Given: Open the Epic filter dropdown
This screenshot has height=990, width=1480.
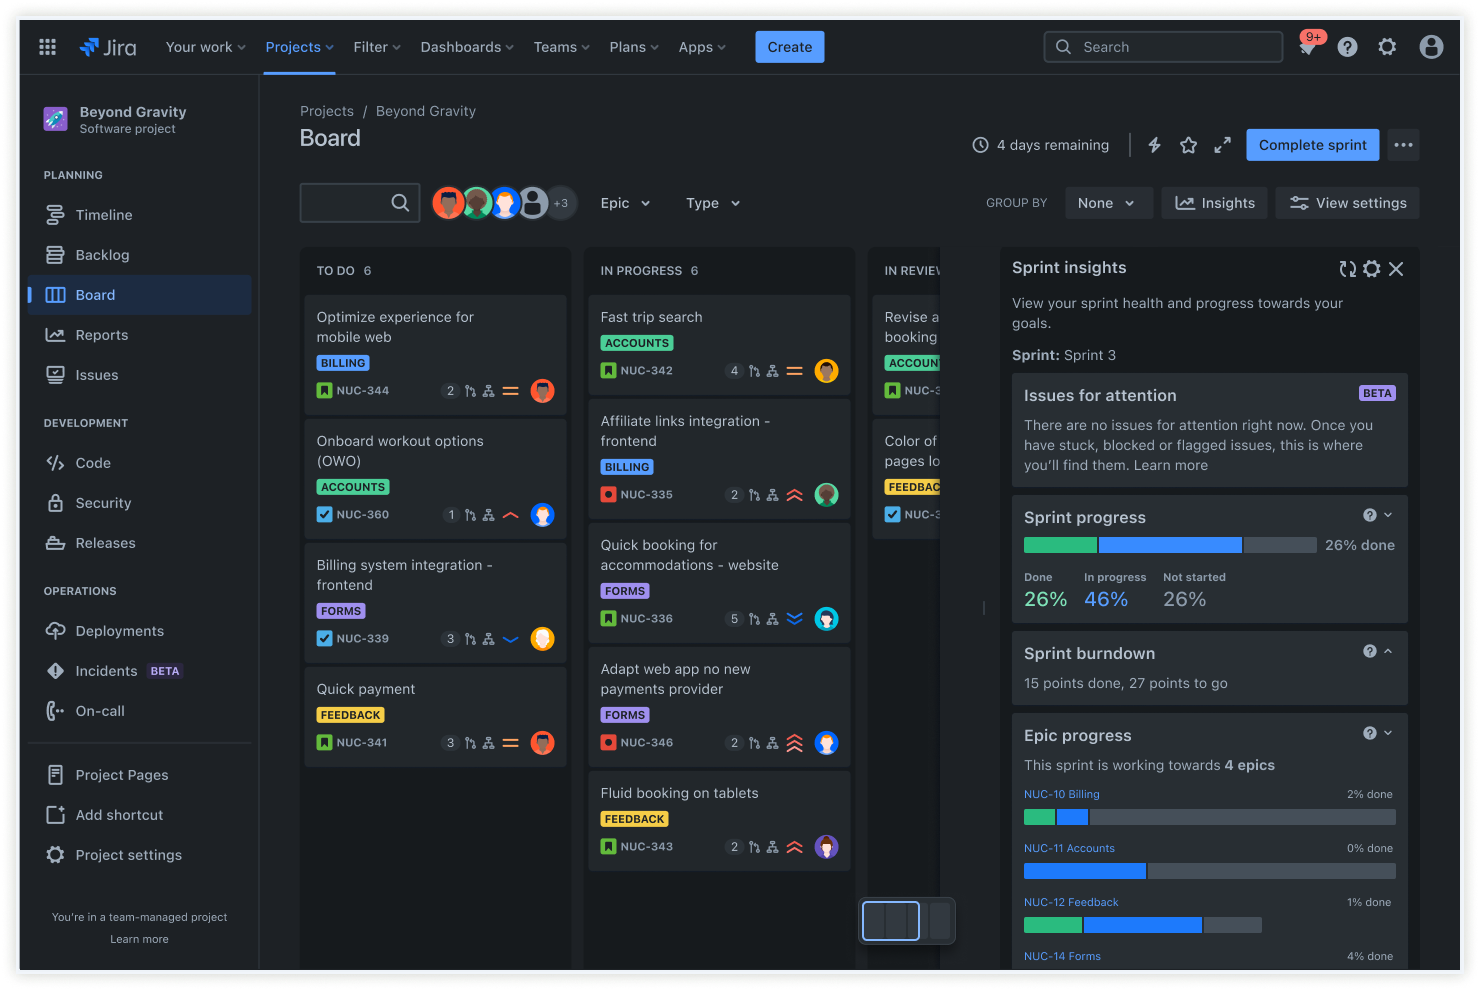Looking at the screenshot, I should coord(623,203).
